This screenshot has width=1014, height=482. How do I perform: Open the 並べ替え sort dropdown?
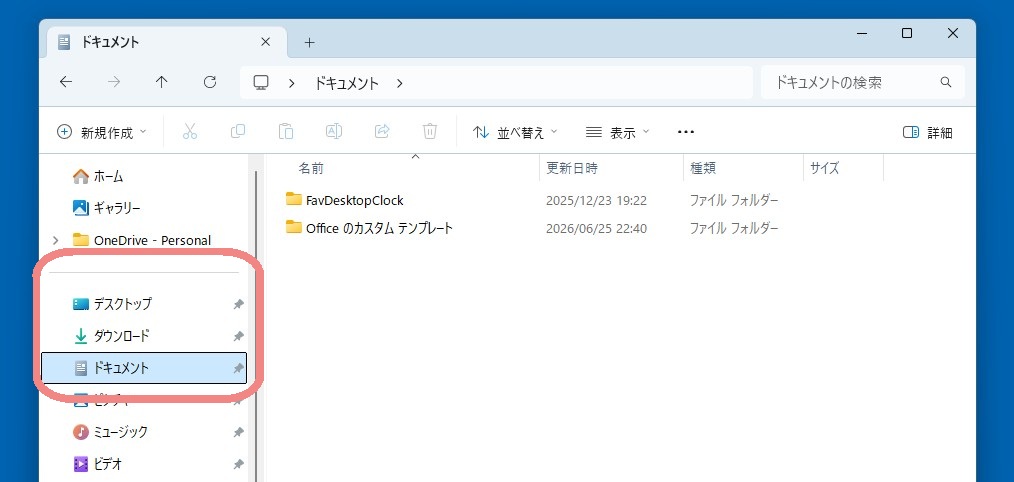pyautogui.click(x=515, y=132)
